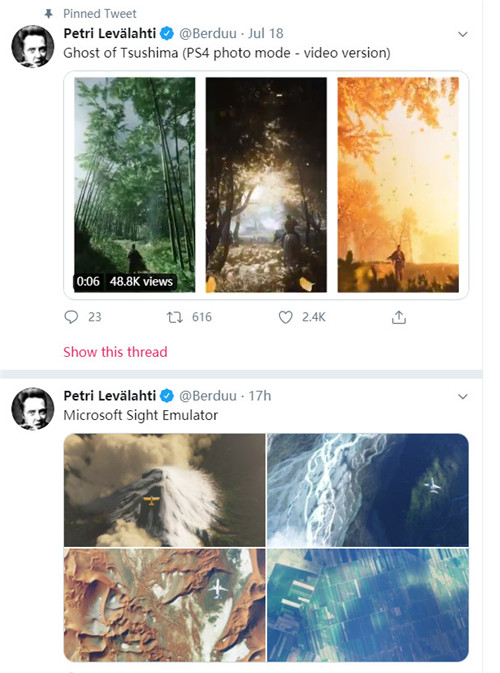Click Petri Levälahti name on second tweet
500x673 pixels.
(x=109, y=396)
